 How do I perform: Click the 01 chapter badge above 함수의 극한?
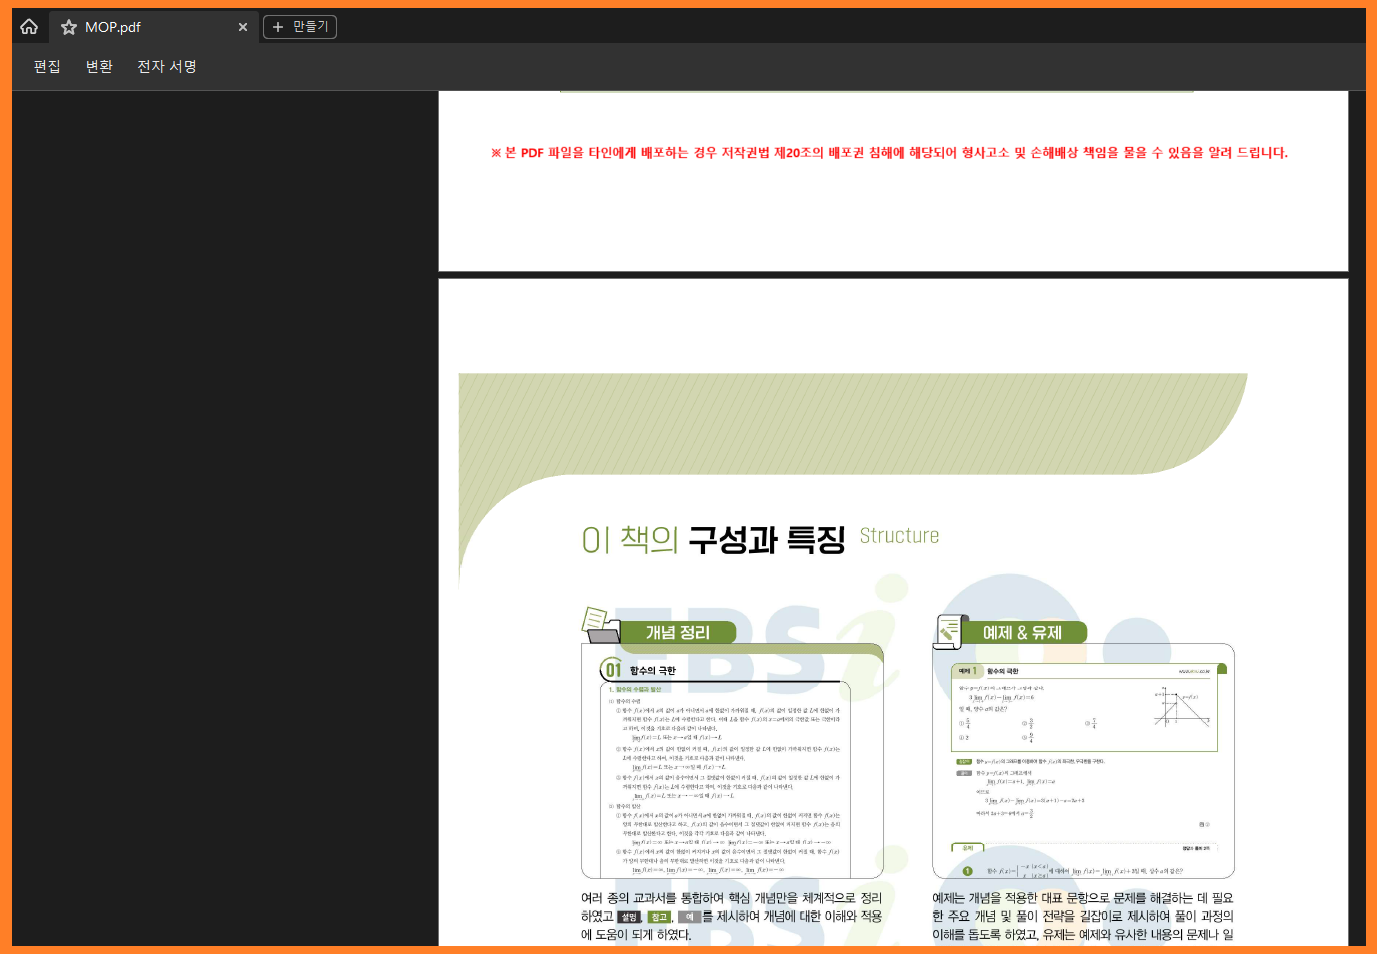(x=613, y=668)
